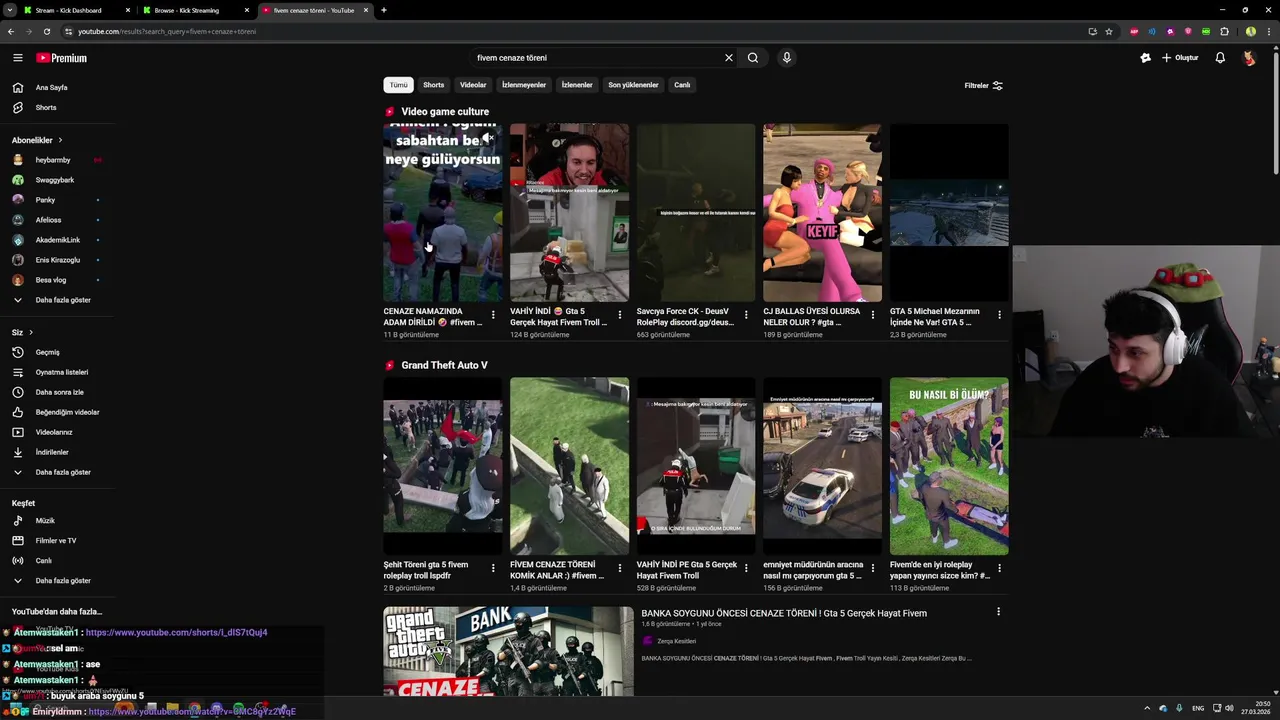Open the browser tab search dropdown arrow
Viewport: 1280px width, 720px height.
click(x=9, y=10)
